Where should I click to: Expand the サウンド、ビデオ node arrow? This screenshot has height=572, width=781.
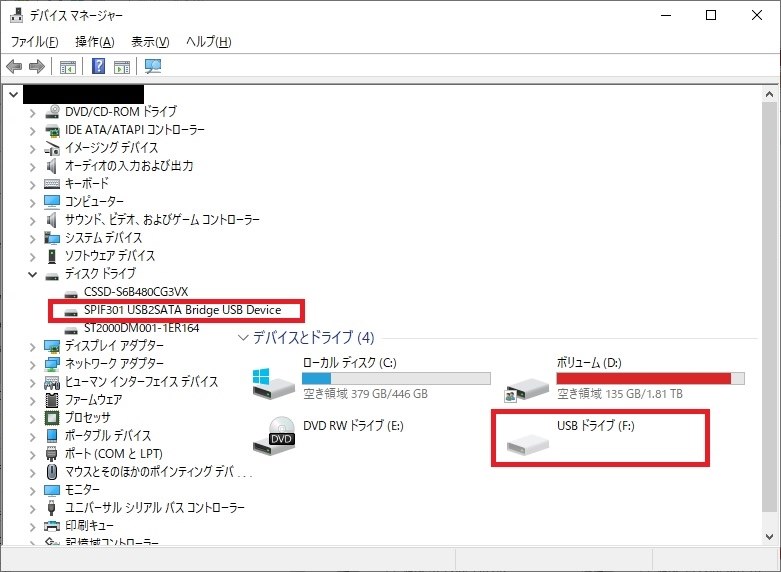point(33,221)
